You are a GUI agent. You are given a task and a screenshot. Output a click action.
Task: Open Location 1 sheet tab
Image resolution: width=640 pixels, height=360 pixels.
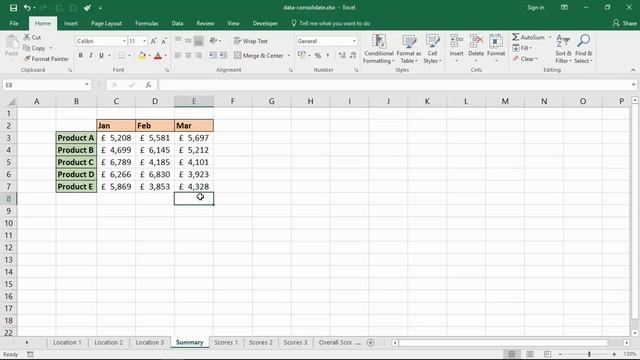pyautogui.click(x=67, y=342)
